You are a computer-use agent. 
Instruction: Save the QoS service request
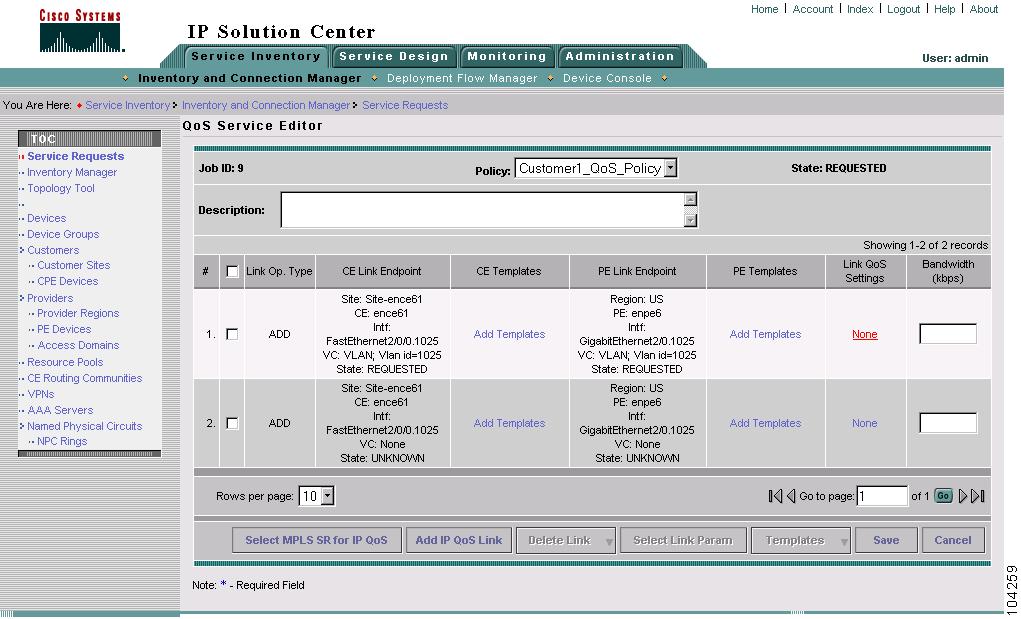click(x=886, y=540)
